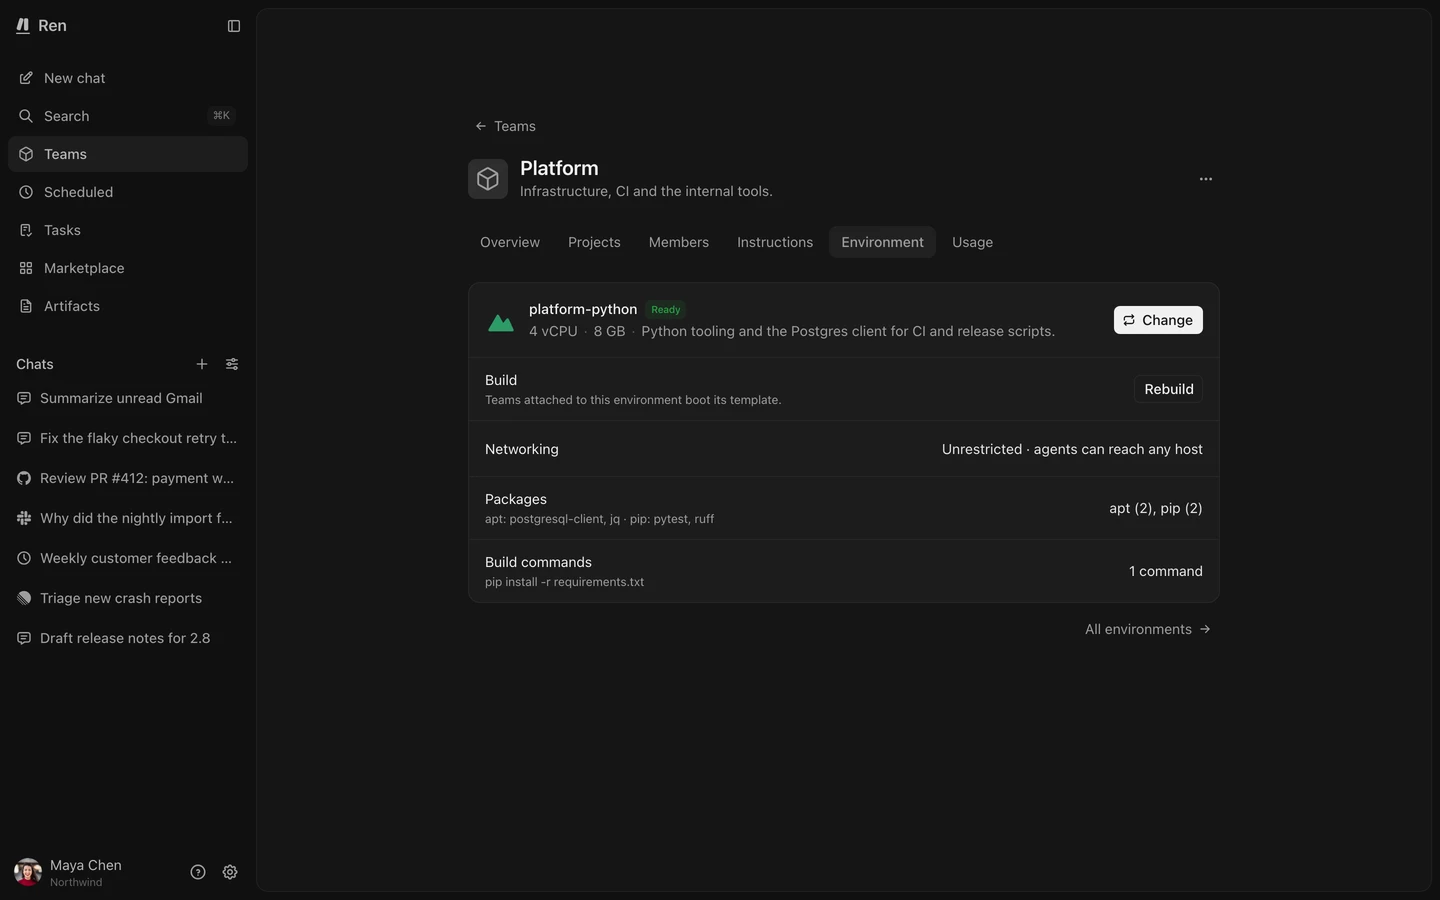1440x900 pixels.
Task: Open the Build commands row
Action: pos(844,571)
